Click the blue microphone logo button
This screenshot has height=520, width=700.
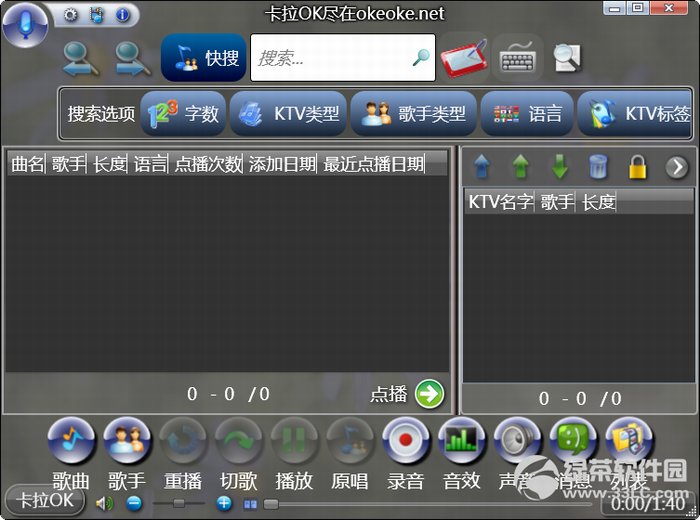coord(25,25)
